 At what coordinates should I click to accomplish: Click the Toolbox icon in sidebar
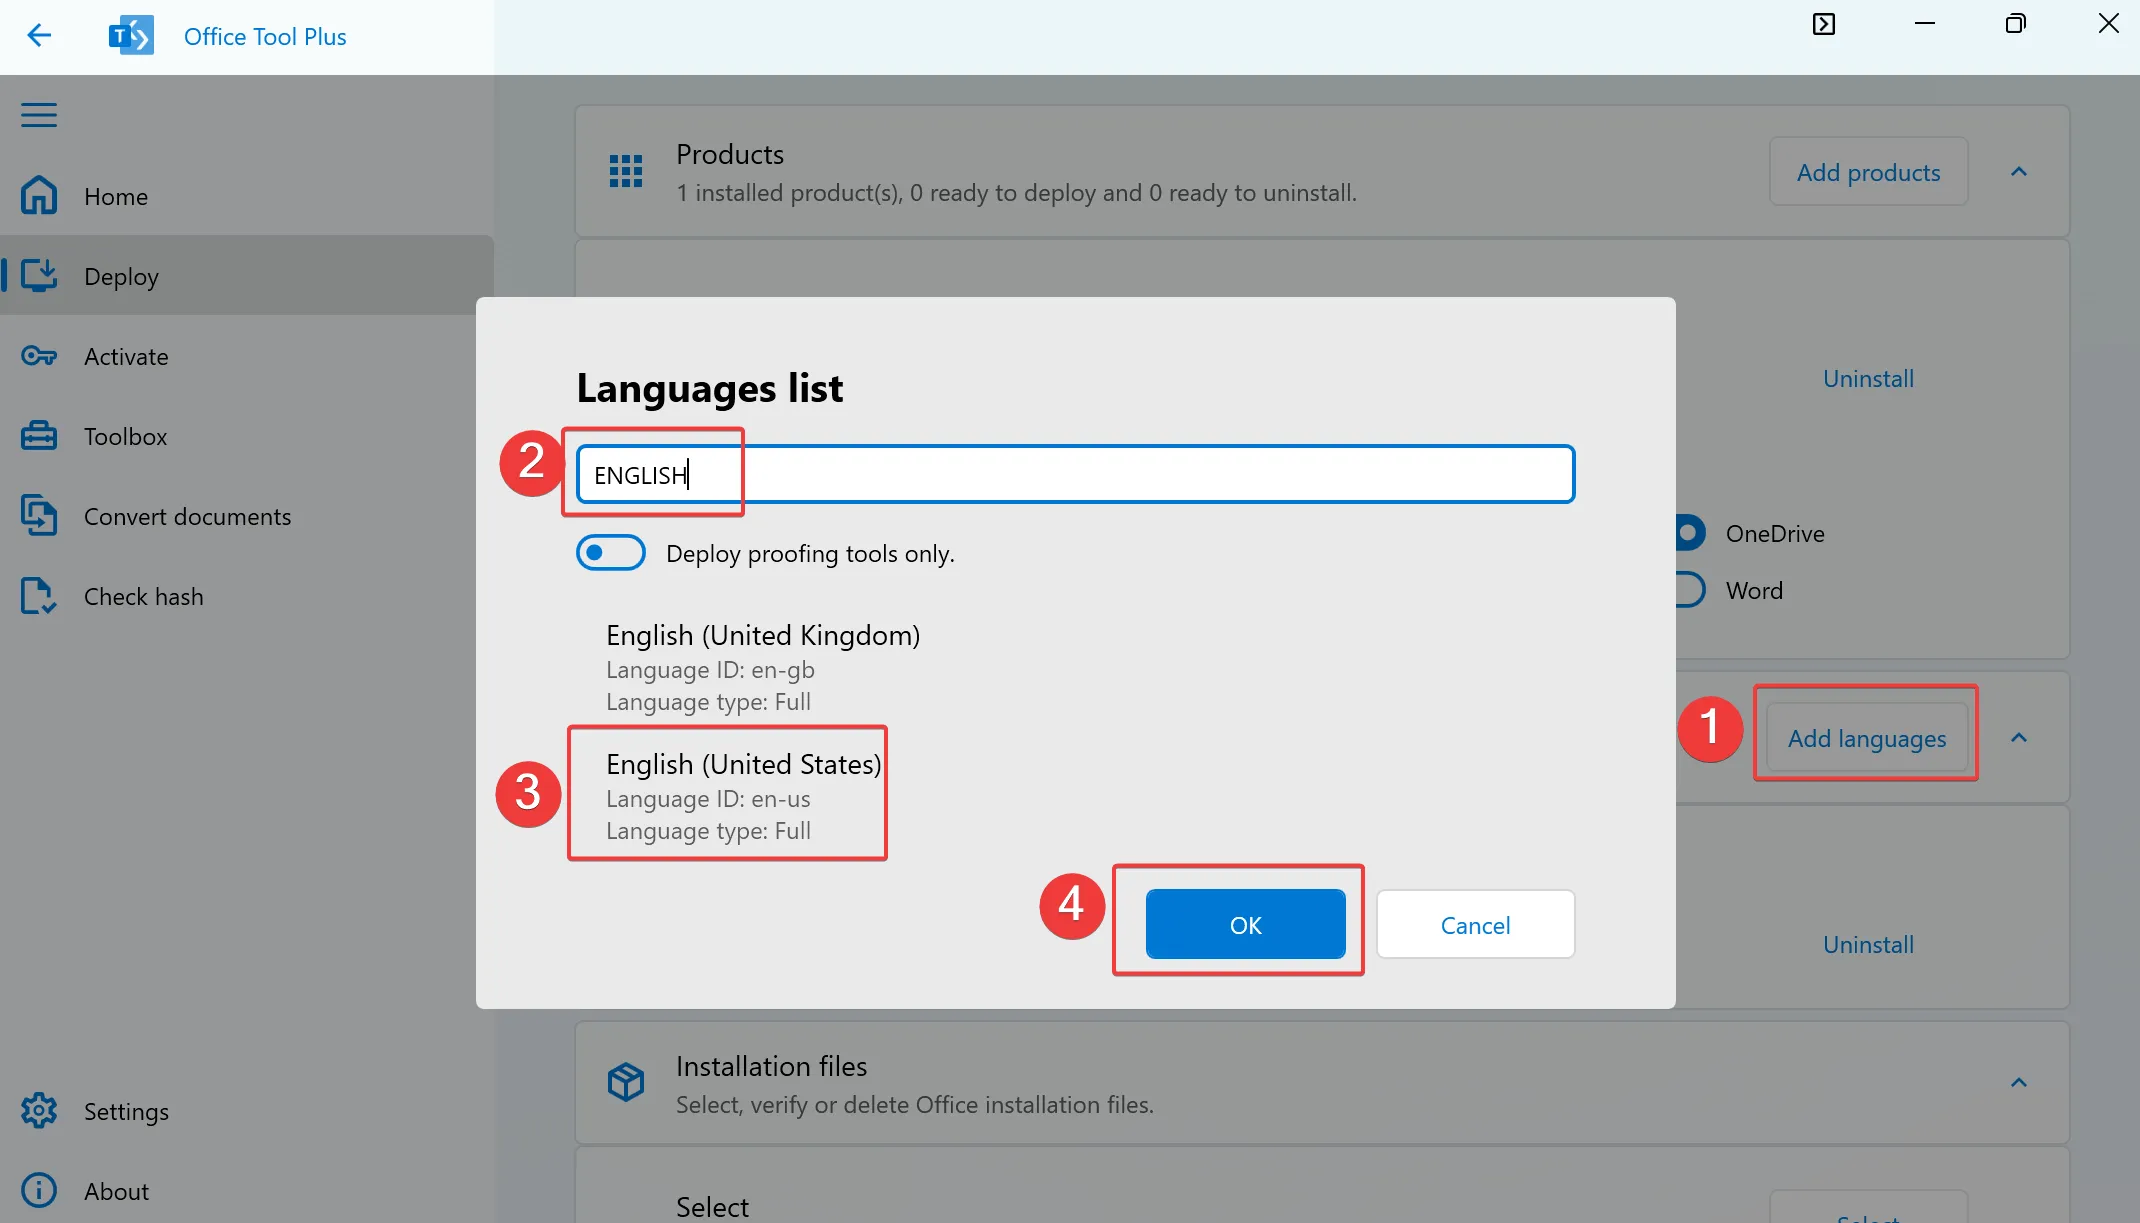[x=38, y=436]
